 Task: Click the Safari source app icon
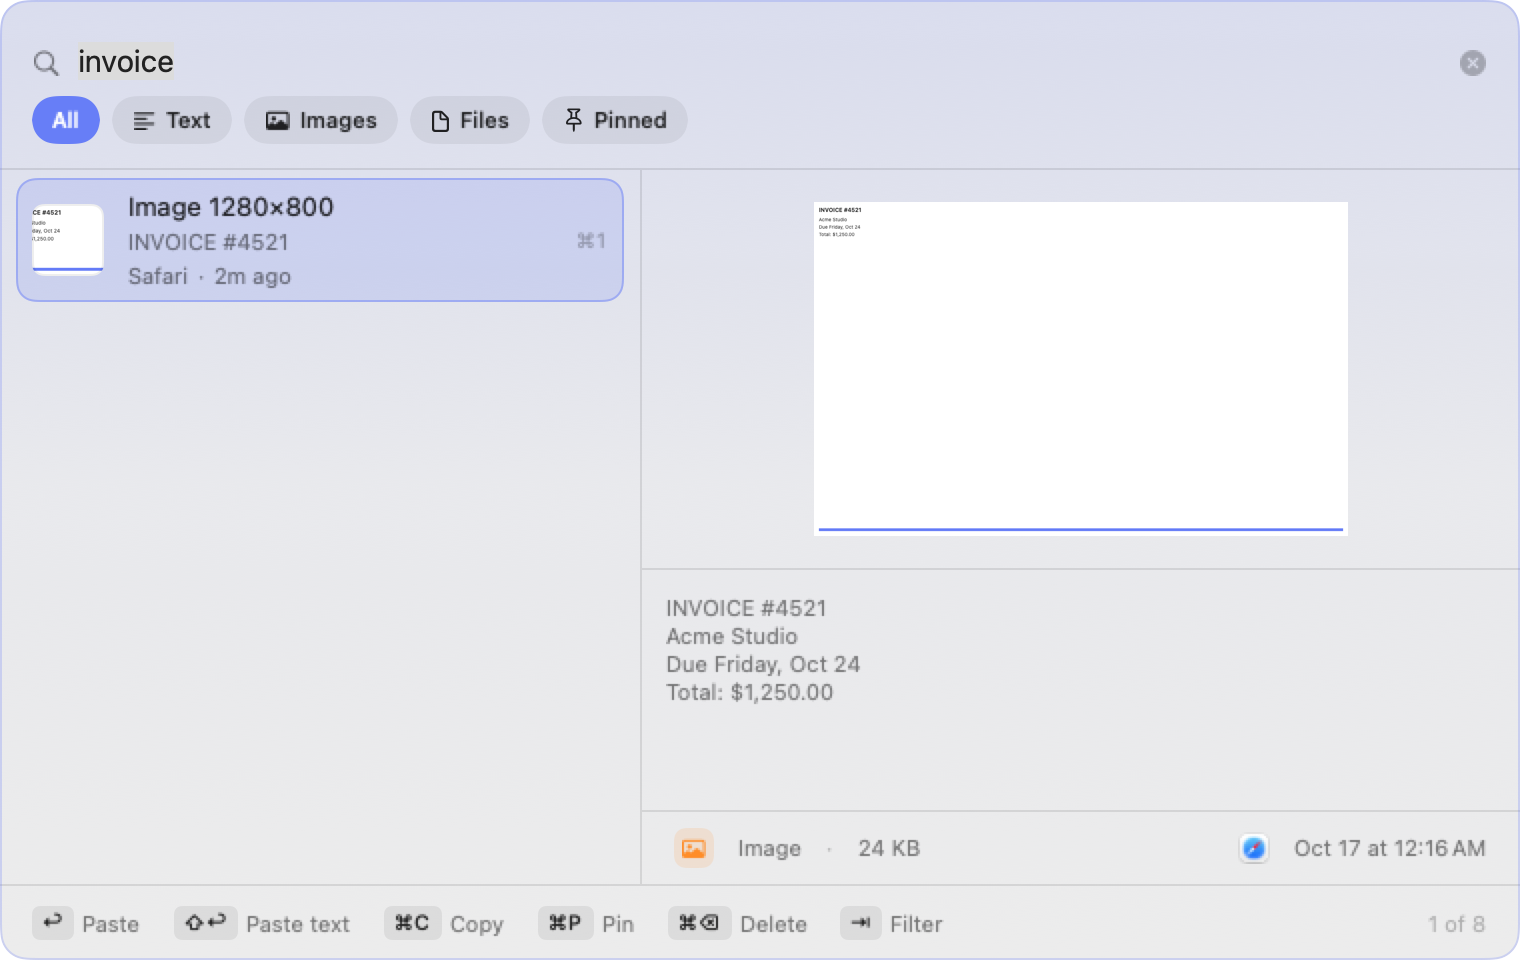1254,848
